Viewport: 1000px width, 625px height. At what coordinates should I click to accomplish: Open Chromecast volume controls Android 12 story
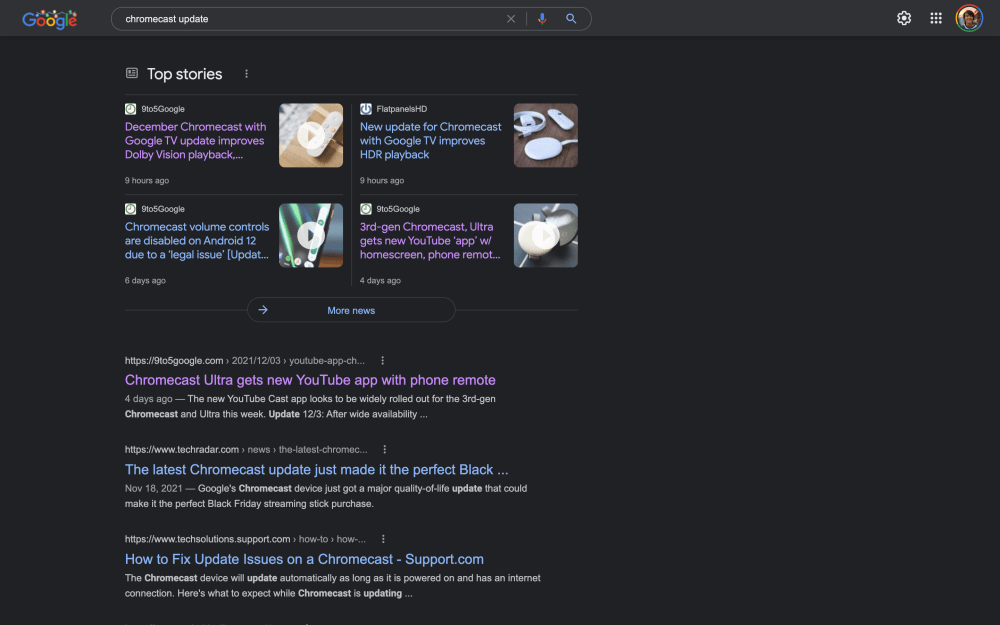(x=196, y=241)
